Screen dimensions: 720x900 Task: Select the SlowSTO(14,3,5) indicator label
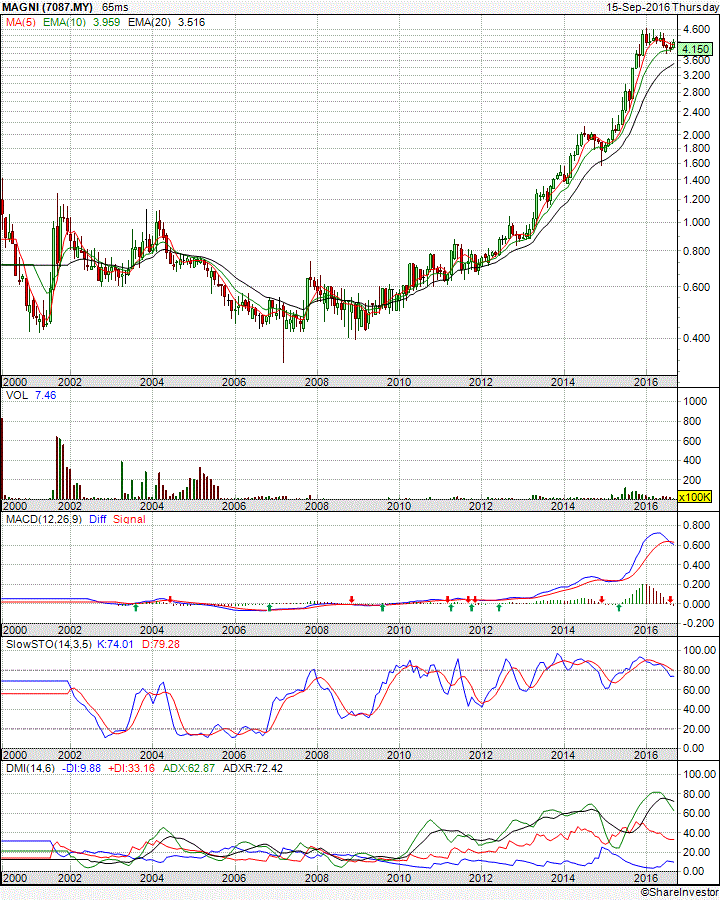pyautogui.click(x=49, y=645)
